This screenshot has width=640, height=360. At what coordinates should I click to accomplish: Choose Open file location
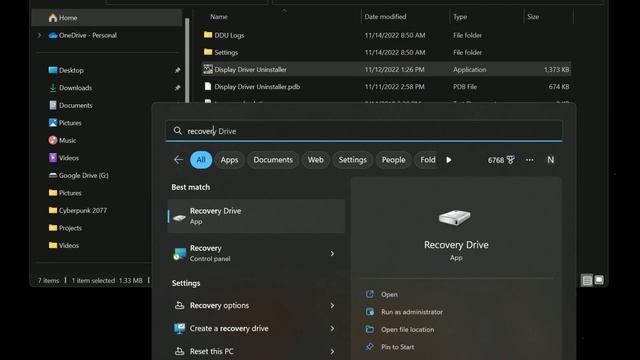pos(407,329)
